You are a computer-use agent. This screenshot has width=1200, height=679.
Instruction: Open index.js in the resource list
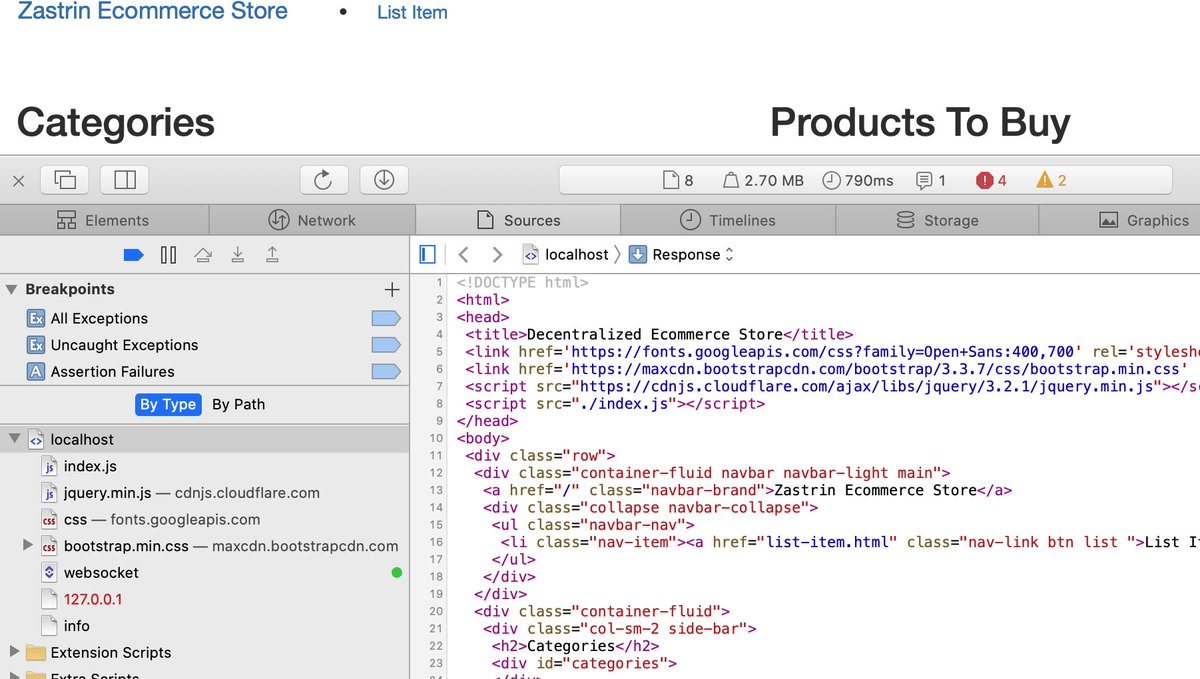204,466
